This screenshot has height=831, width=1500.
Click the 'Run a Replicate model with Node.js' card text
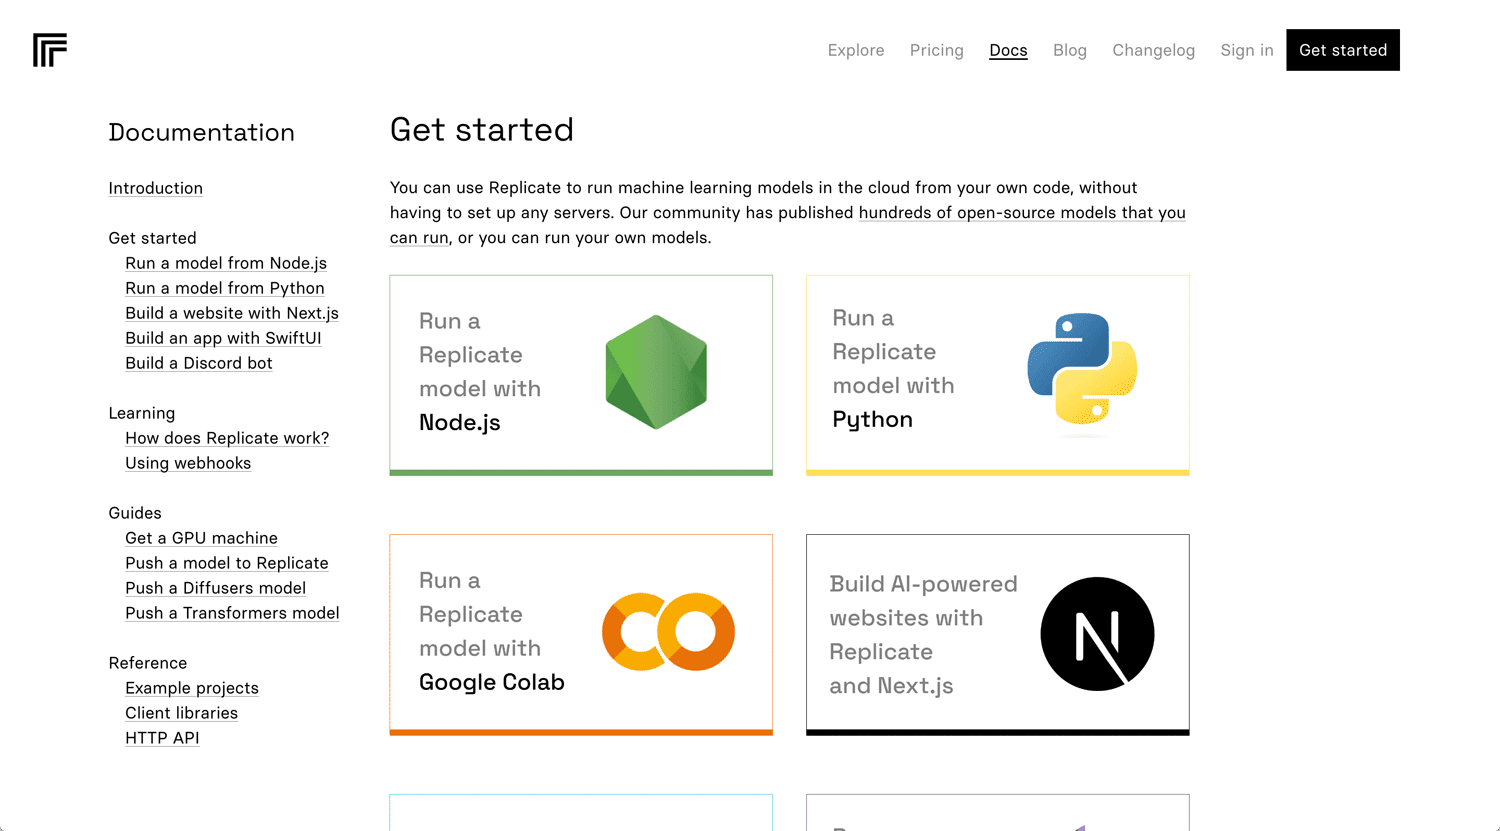[480, 372]
